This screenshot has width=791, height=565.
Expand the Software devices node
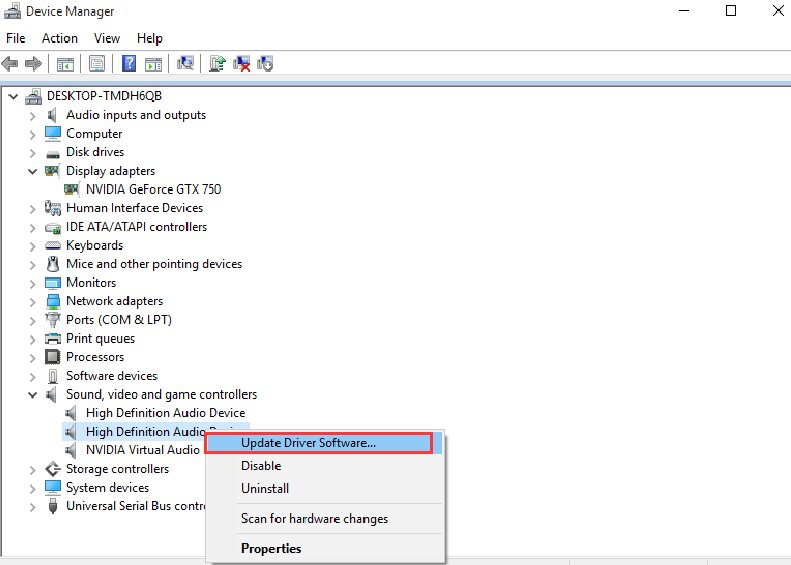(x=33, y=377)
